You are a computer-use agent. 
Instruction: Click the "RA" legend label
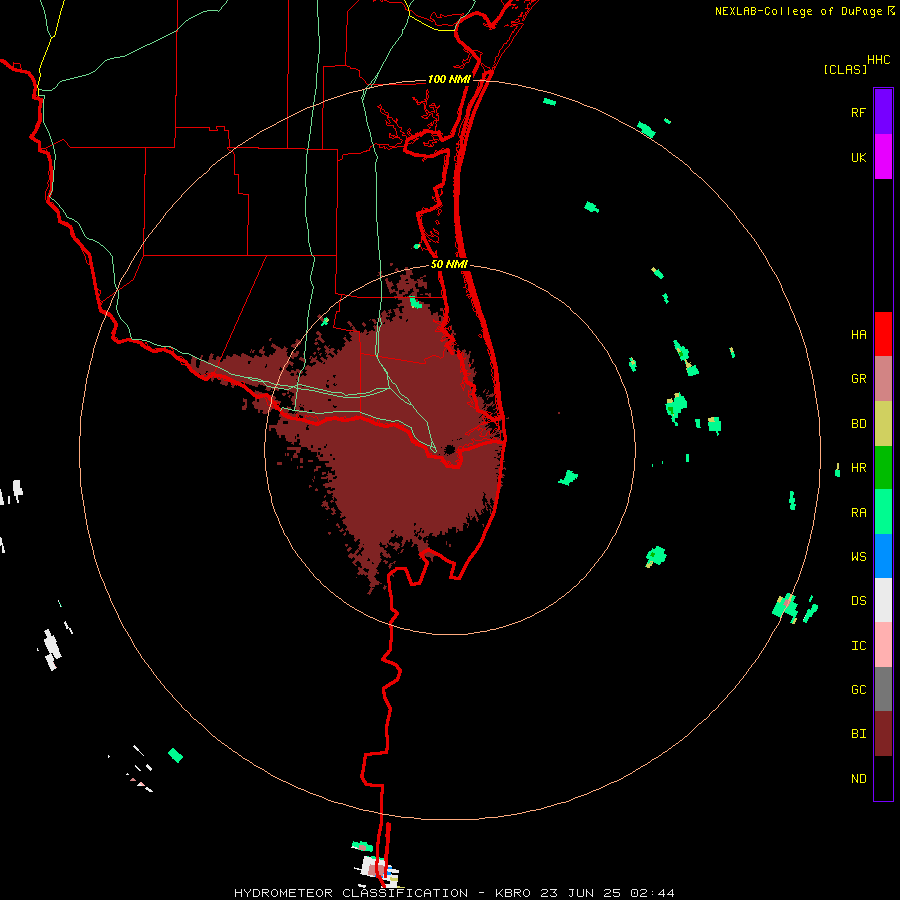858,512
